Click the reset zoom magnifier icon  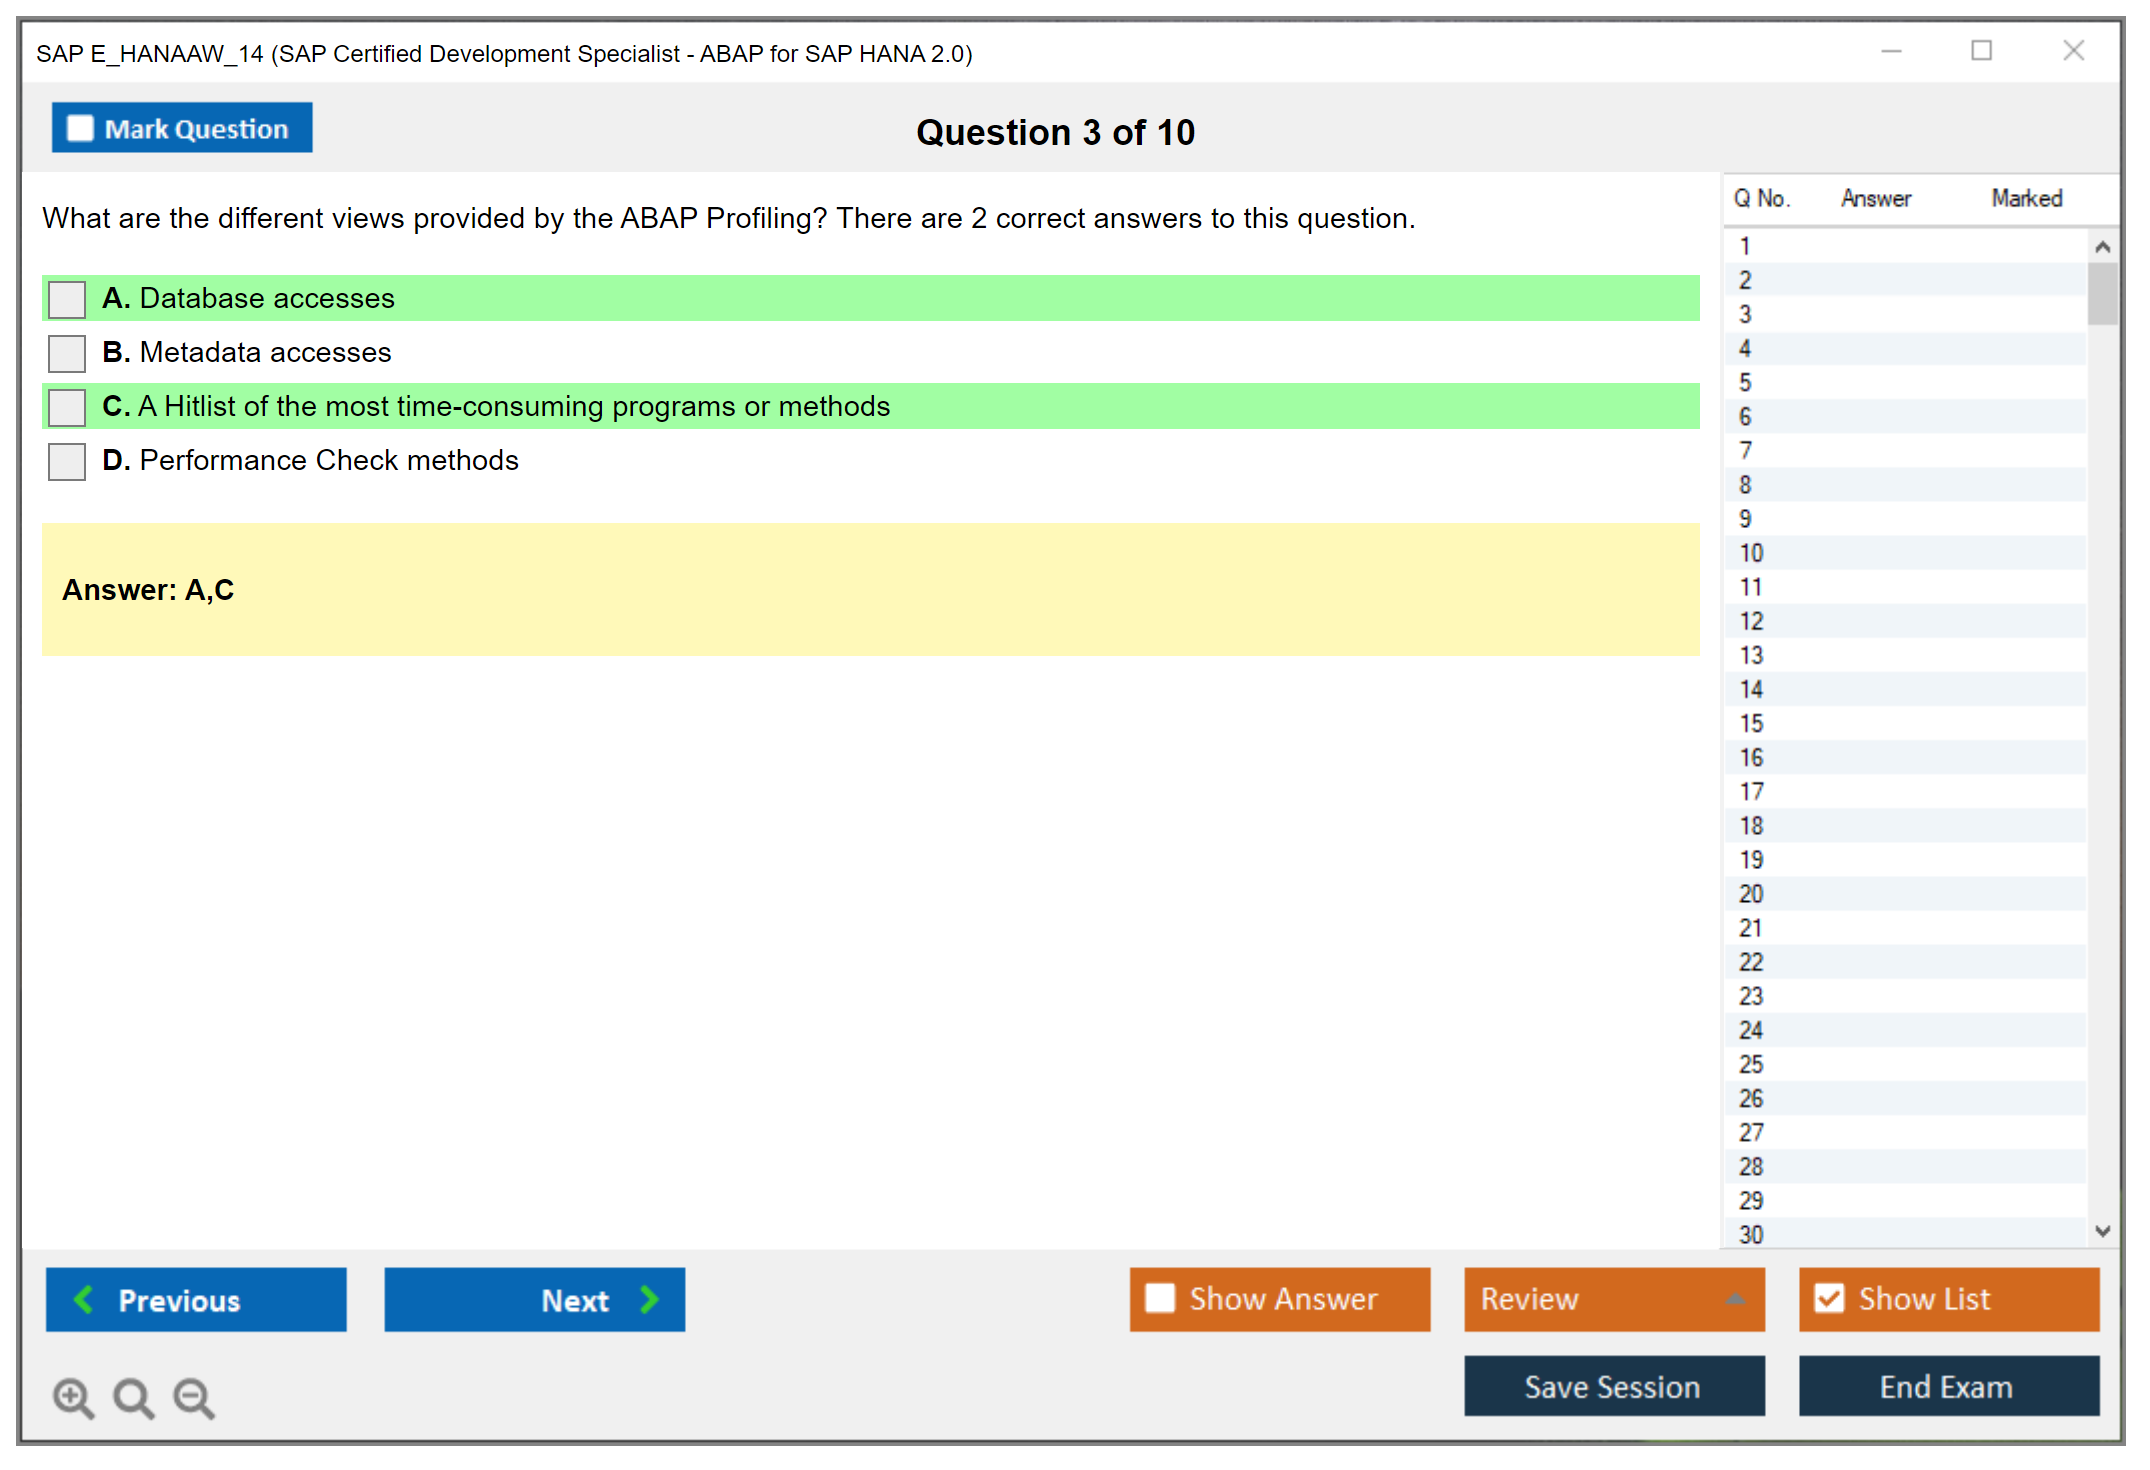click(133, 1397)
